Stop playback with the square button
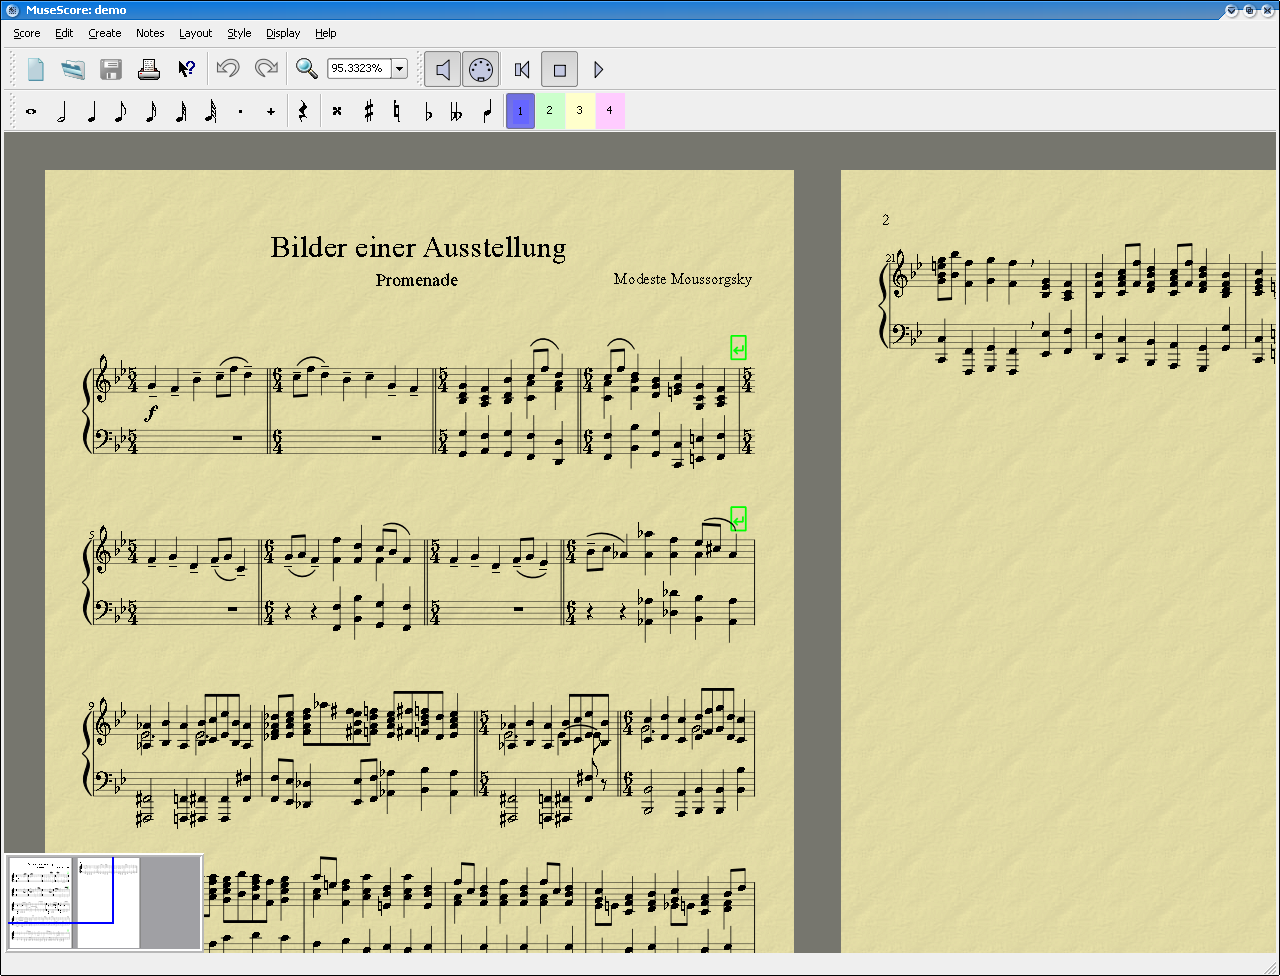The width and height of the screenshot is (1280, 976). point(560,69)
